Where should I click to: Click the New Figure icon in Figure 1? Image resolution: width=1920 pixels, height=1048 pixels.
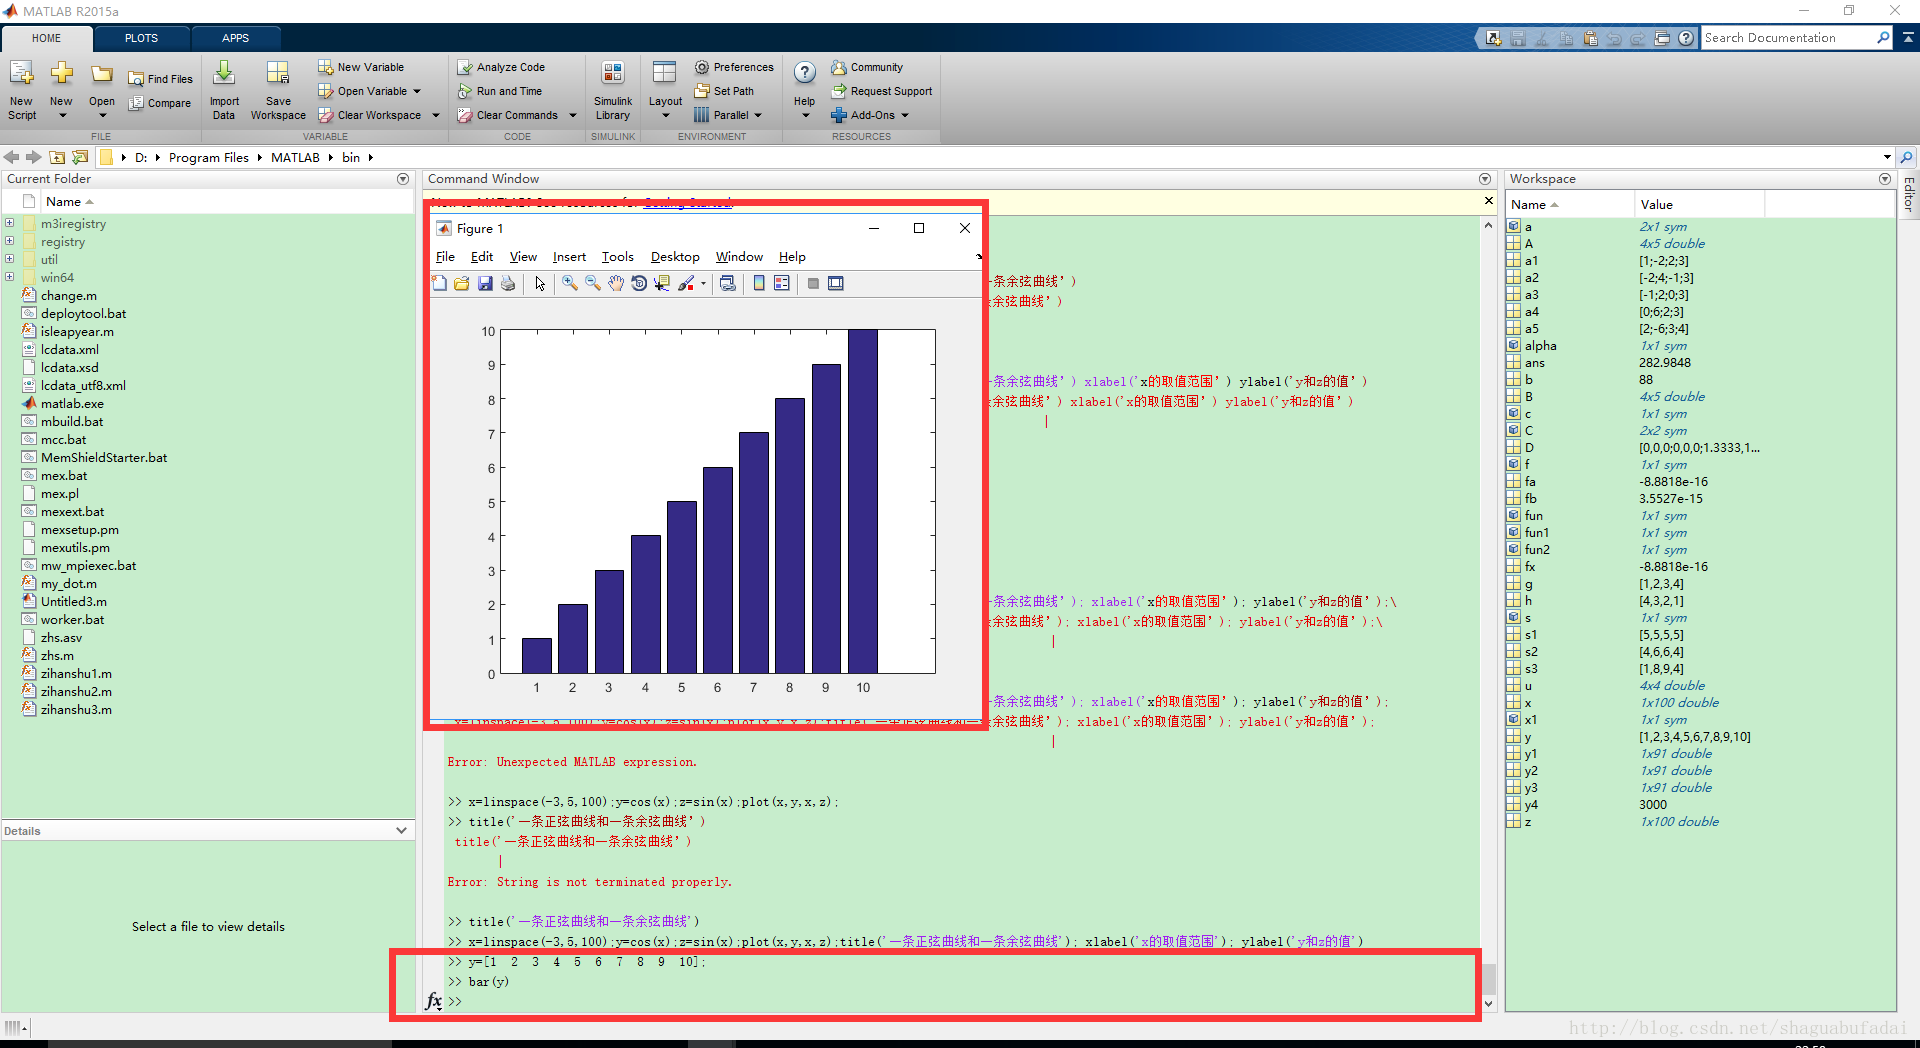pyautogui.click(x=439, y=284)
